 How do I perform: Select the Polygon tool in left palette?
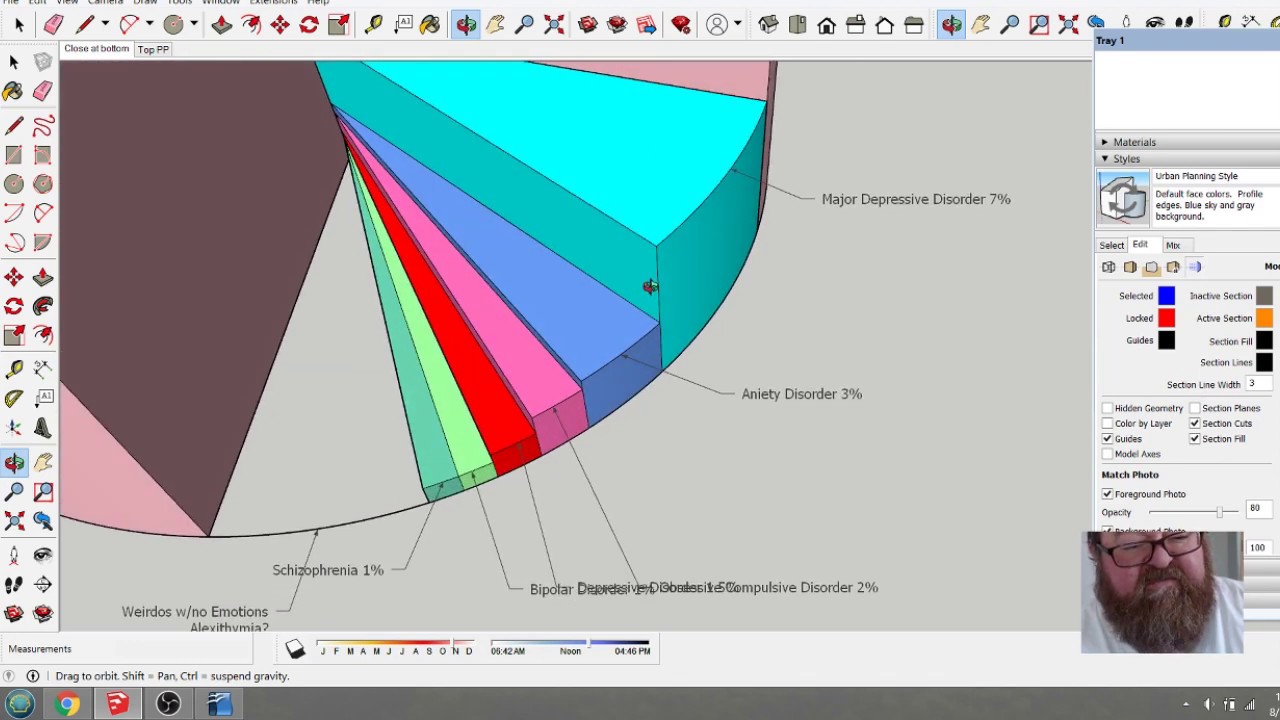[x=42, y=184]
